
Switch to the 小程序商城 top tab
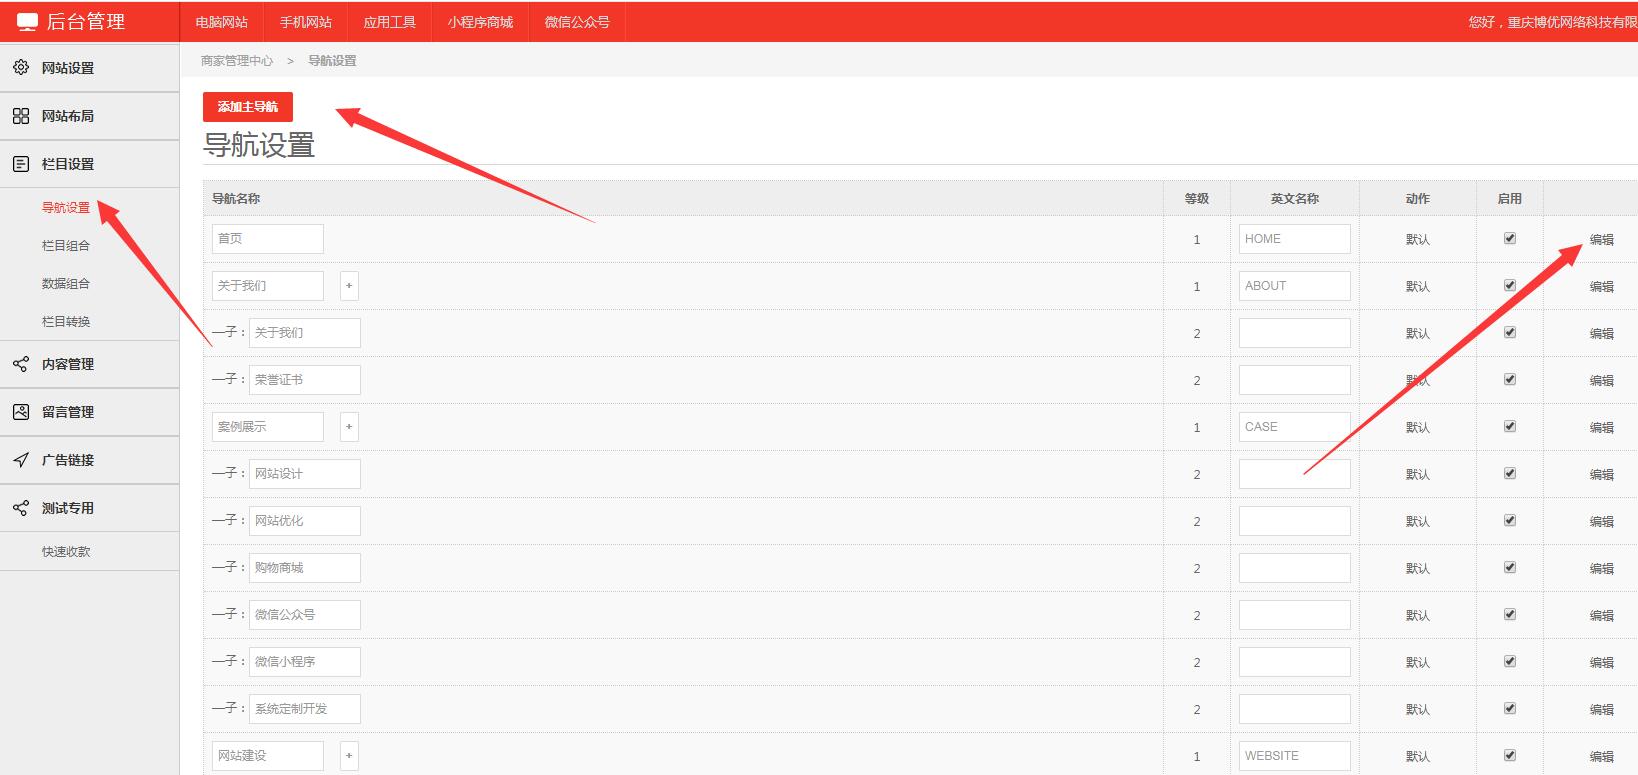[x=480, y=22]
